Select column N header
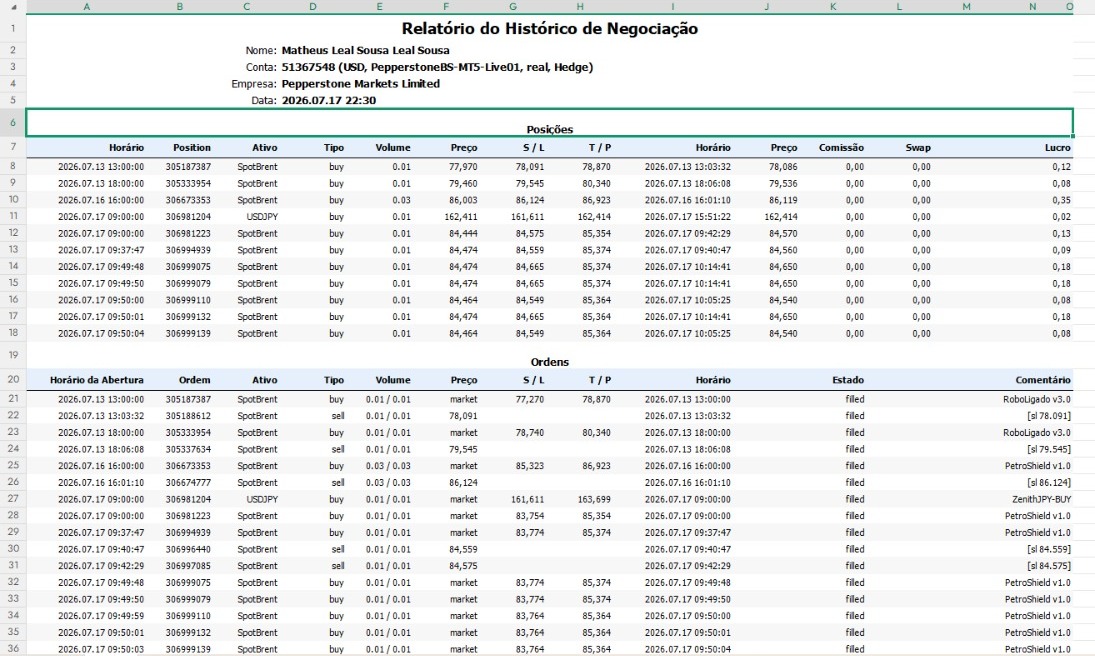Screen dimensions: 1095x656 [1032, 6]
